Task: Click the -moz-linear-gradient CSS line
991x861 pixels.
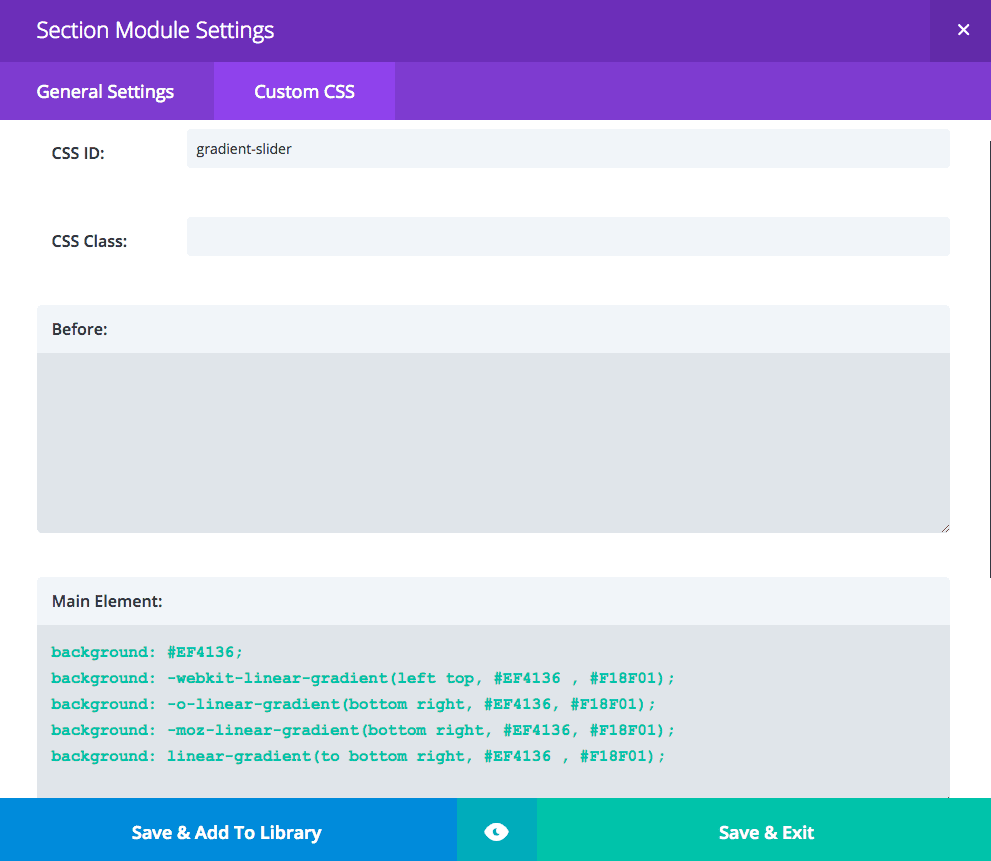Action: 363,730
